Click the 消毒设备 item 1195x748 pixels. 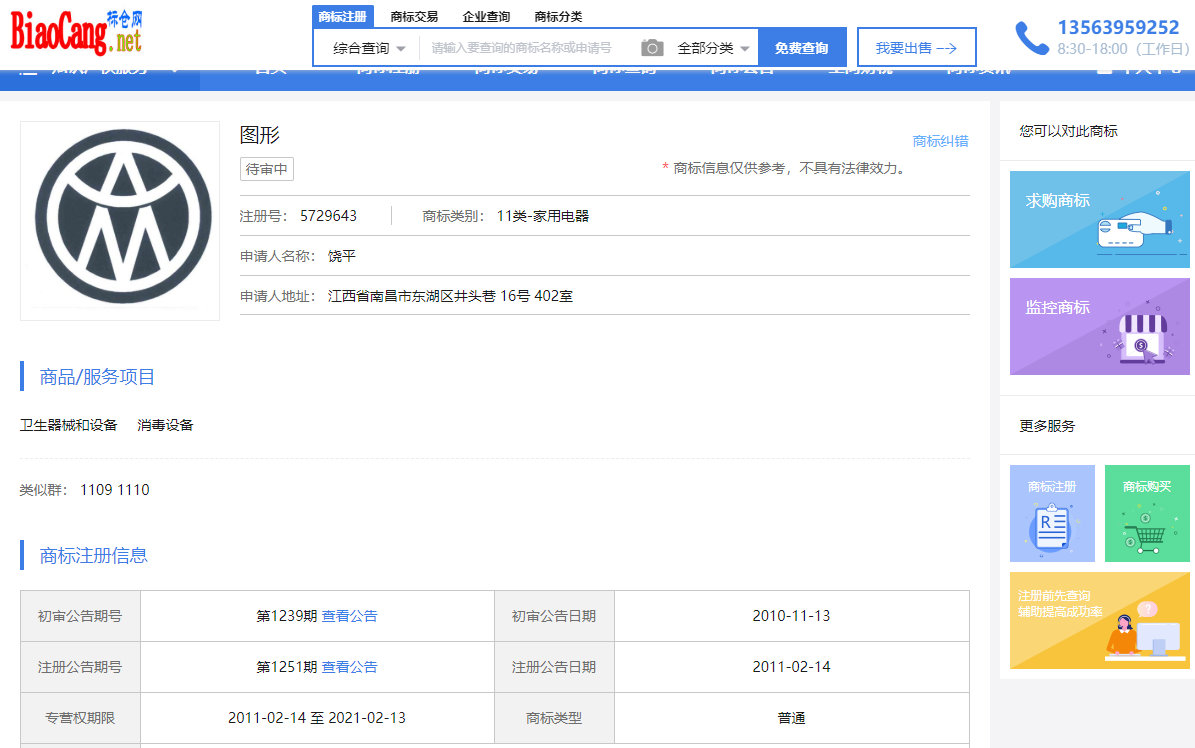(165, 425)
